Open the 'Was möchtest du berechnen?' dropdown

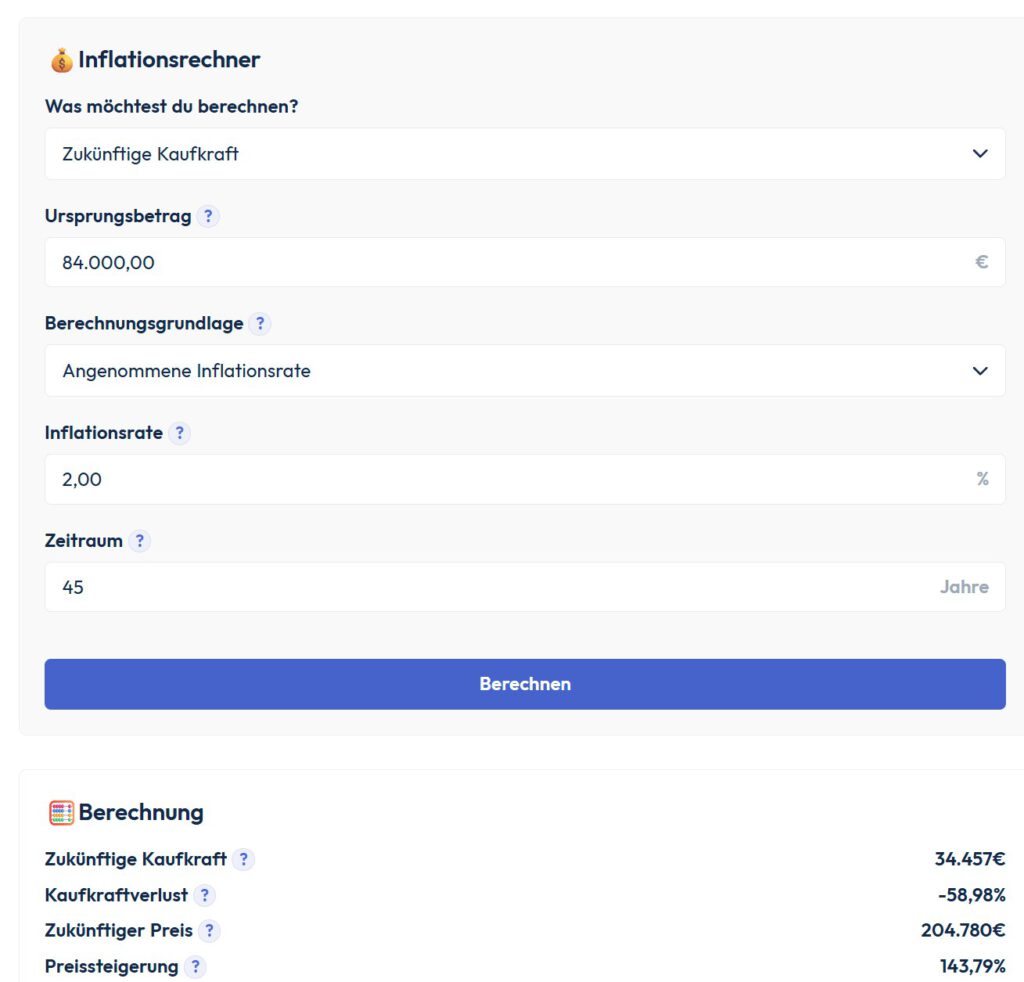pyautogui.click(x=524, y=154)
